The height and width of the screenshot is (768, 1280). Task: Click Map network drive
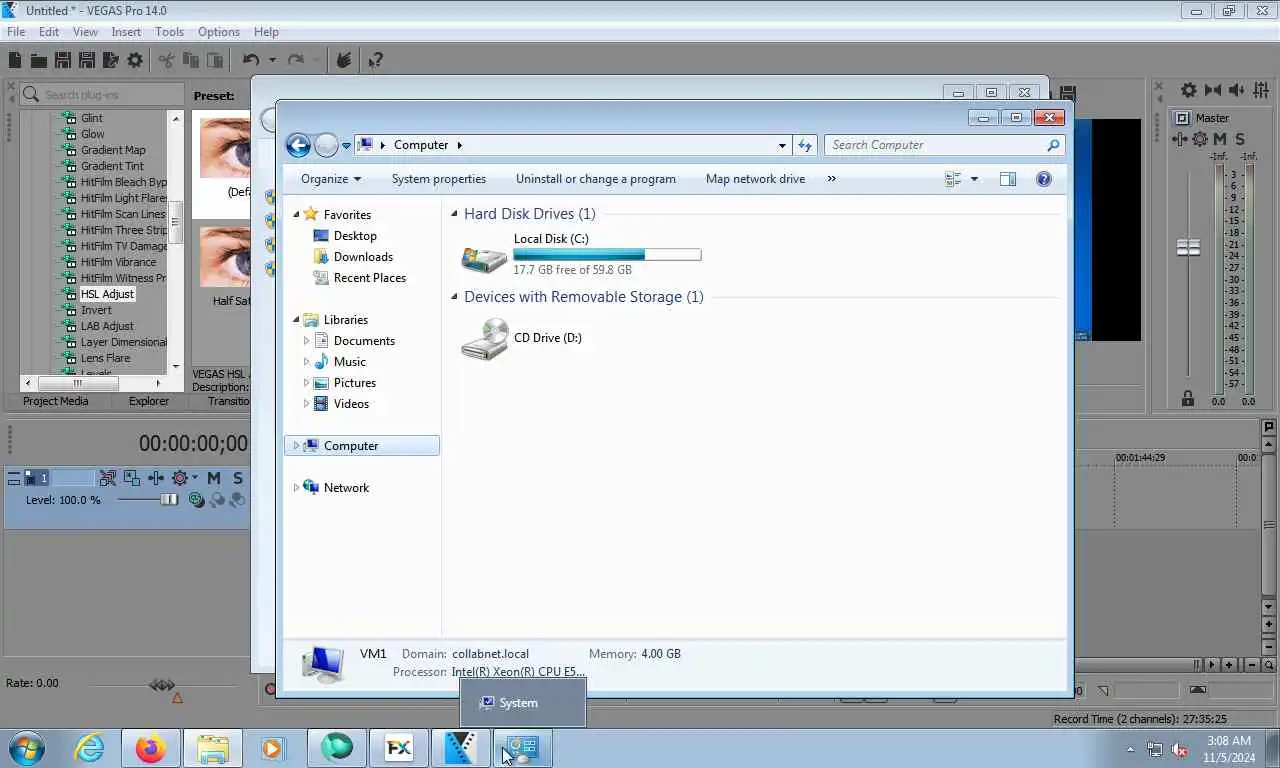pyautogui.click(x=755, y=179)
